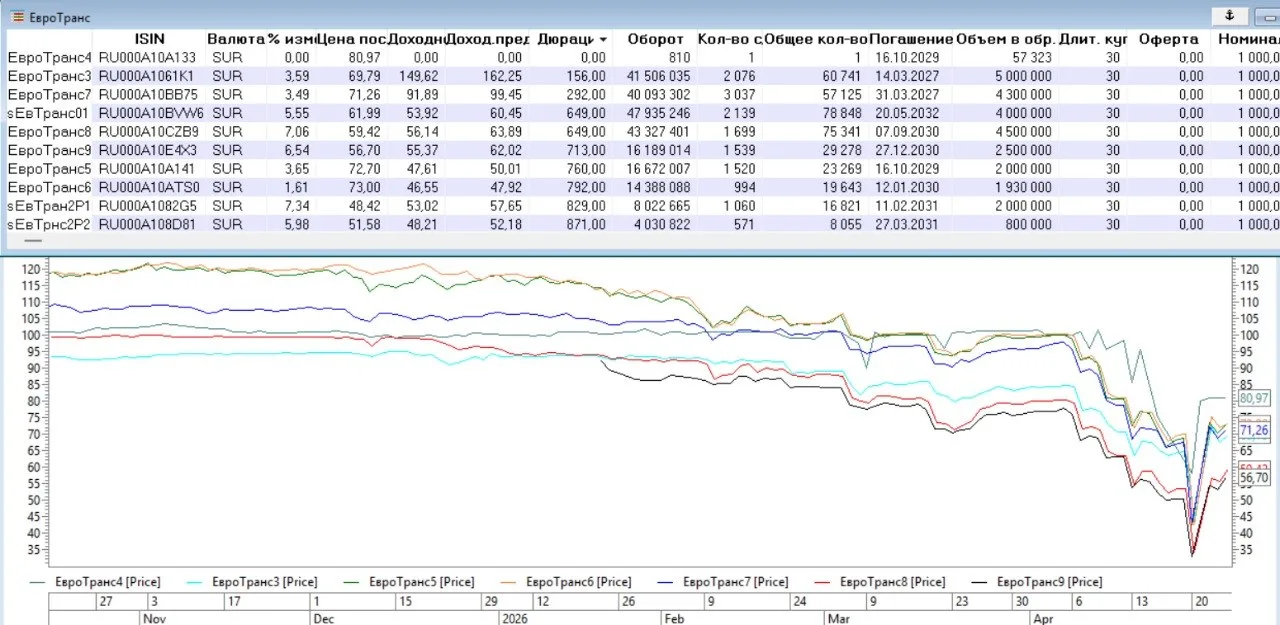This screenshot has width=1280, height=625.
Task: Click the Оборот column header
Action: click(x=653, y=39)
